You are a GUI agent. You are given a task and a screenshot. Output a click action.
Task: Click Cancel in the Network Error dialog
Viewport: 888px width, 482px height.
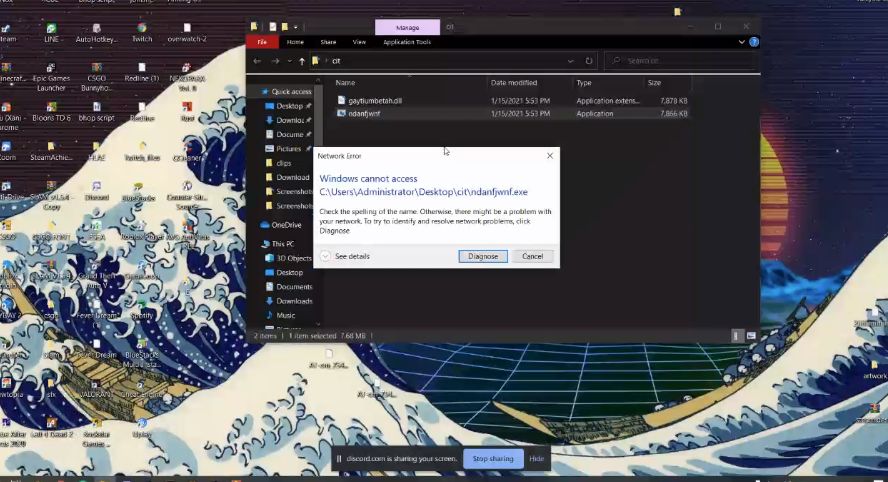[x=532, y=256]
